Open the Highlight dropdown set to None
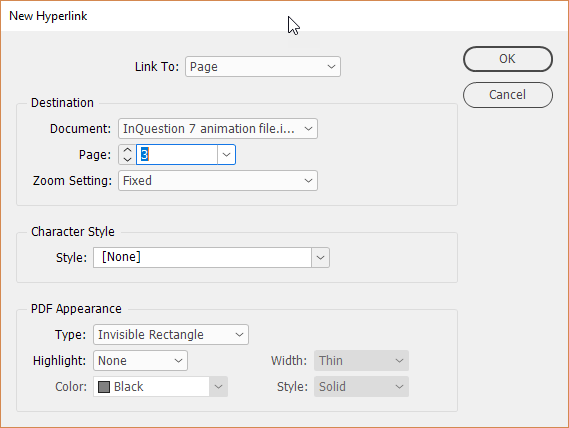 tap(140, 360)
